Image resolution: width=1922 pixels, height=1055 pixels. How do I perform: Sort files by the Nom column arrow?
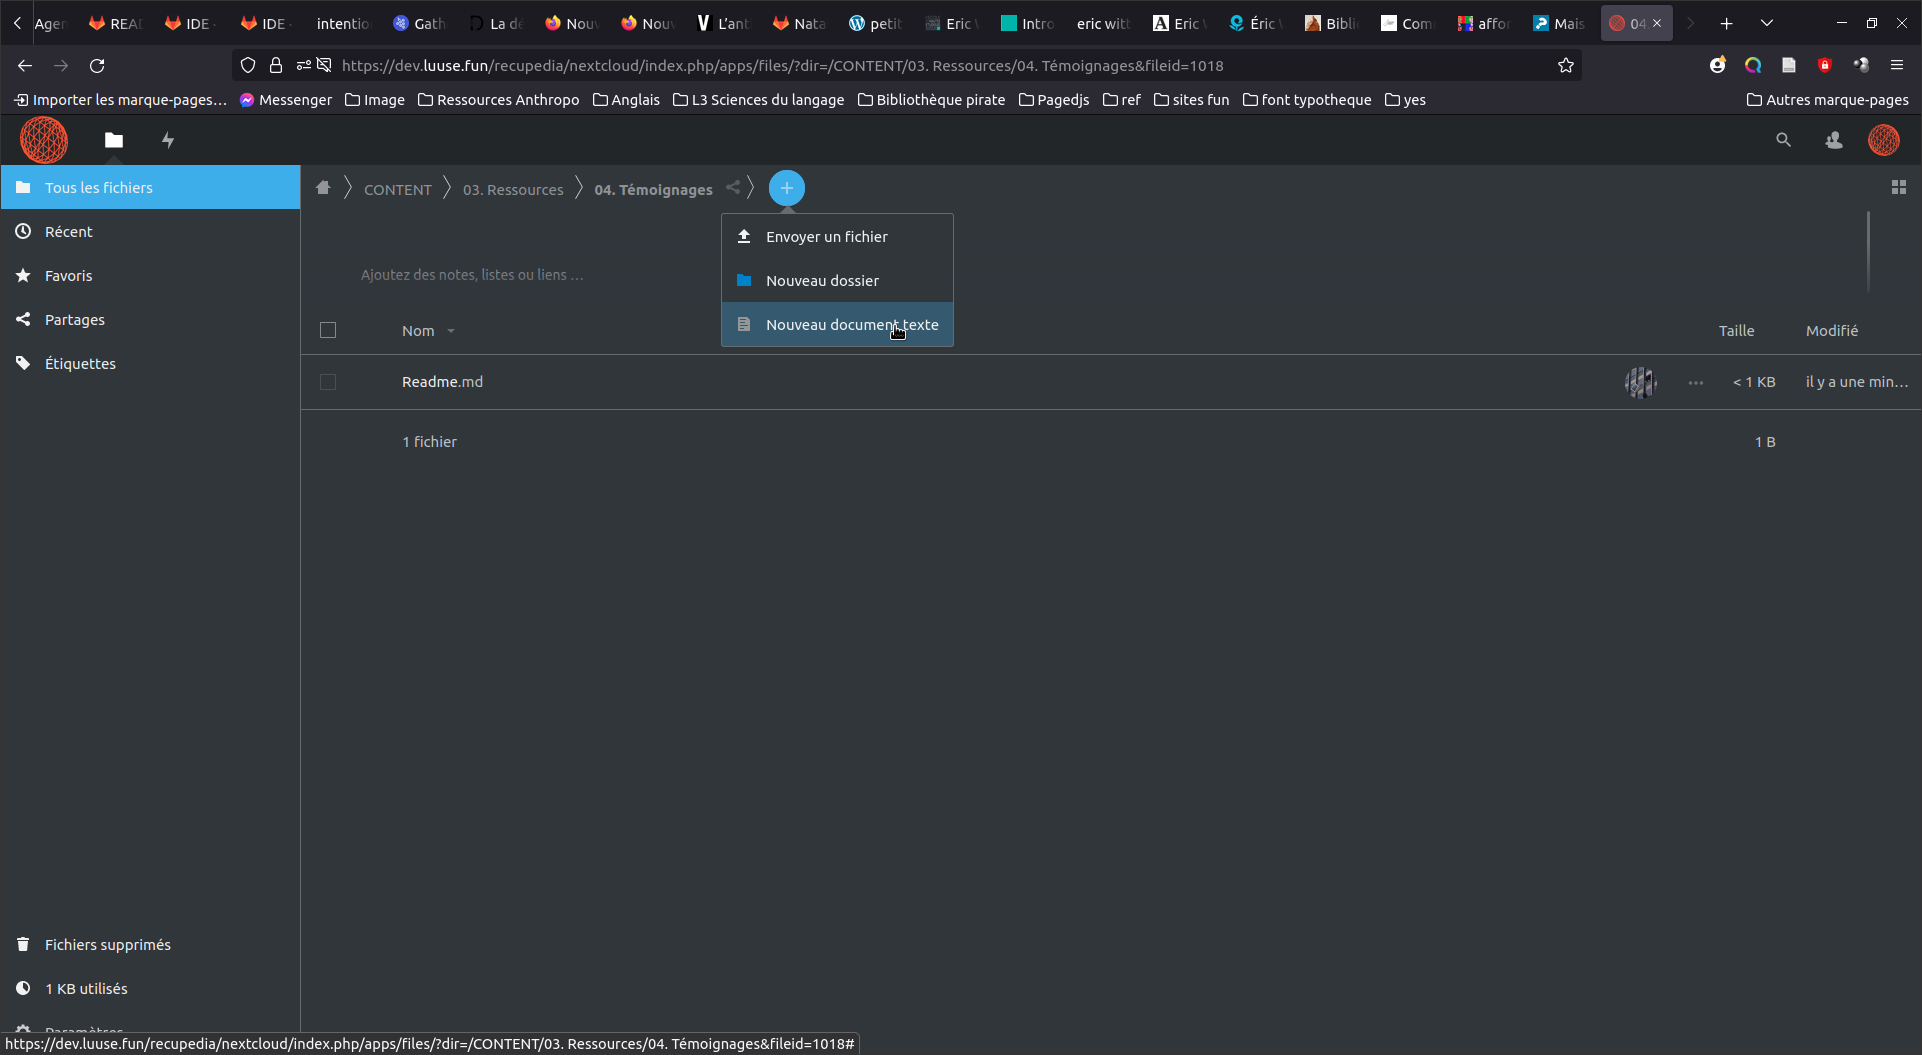(451, 331)
